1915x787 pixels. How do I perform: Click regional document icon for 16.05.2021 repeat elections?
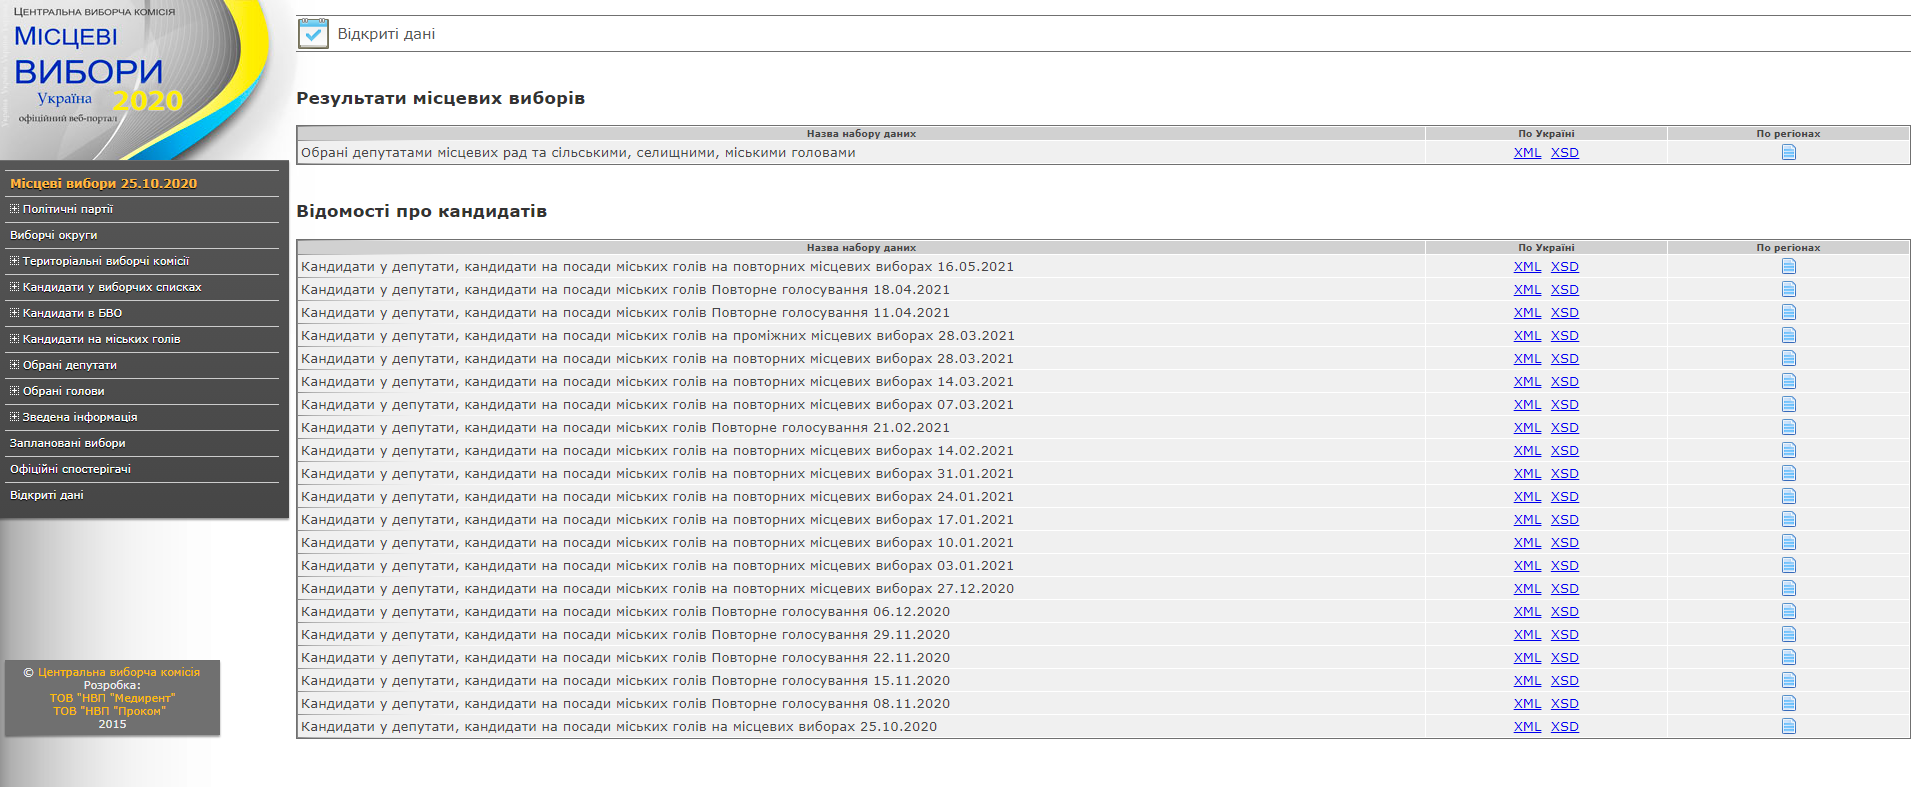coord(1788,267)
